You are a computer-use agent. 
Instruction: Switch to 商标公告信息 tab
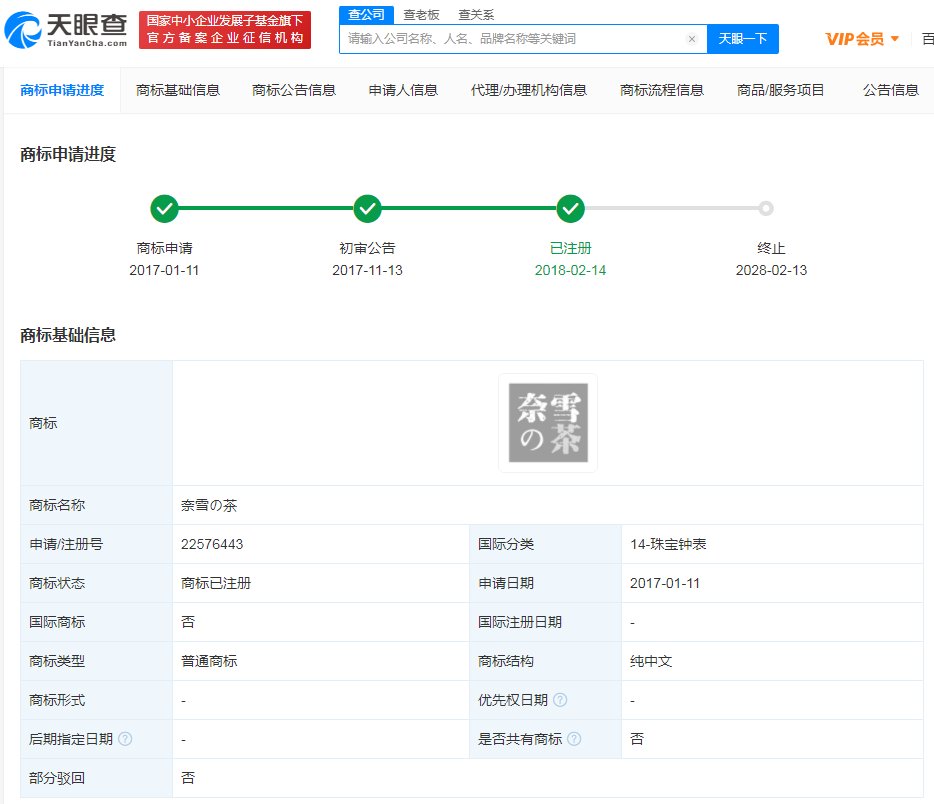coord(294,90)
